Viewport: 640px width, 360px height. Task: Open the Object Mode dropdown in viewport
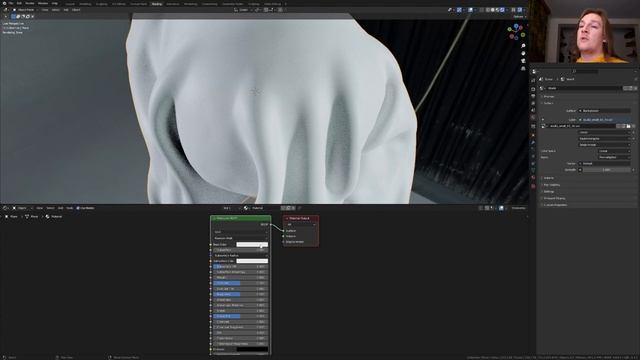[26, 9]
